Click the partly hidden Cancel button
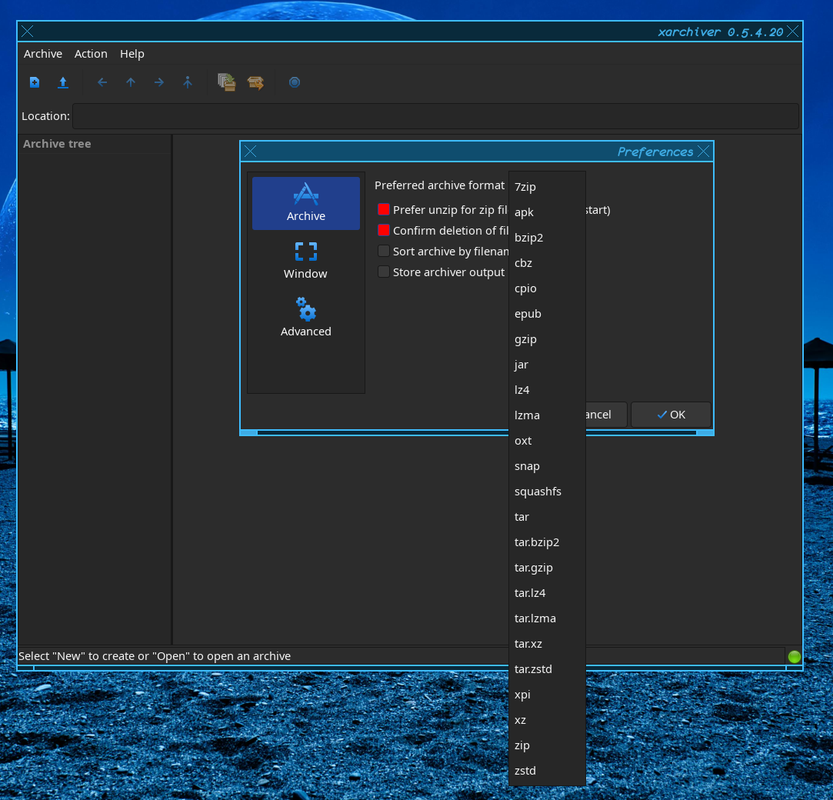Viewport: 833px width, 800px height. 606,414
